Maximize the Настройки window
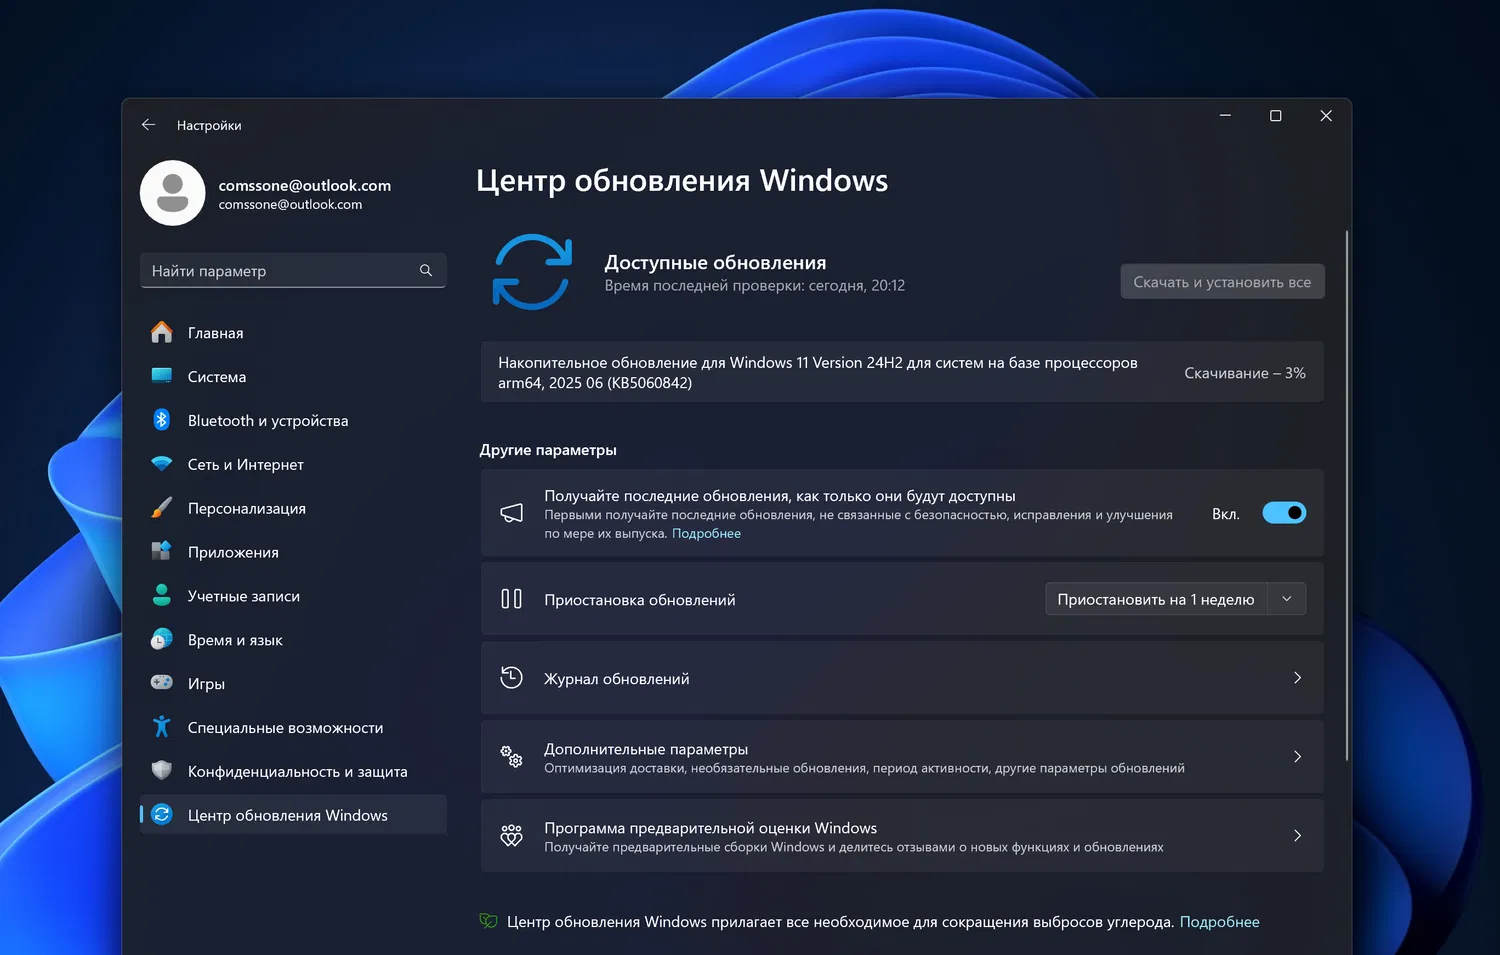This screenshot has height=955, width=1500. (x=1275, y=116)
